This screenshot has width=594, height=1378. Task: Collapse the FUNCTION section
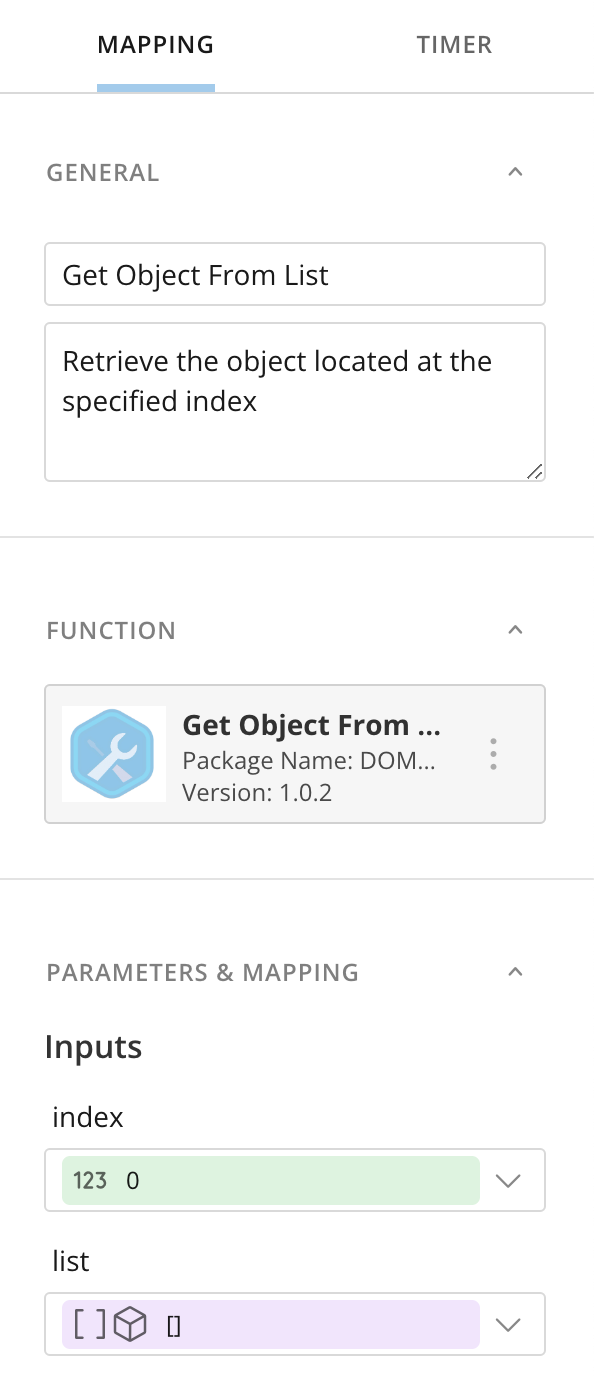click(x=515, y=629)
